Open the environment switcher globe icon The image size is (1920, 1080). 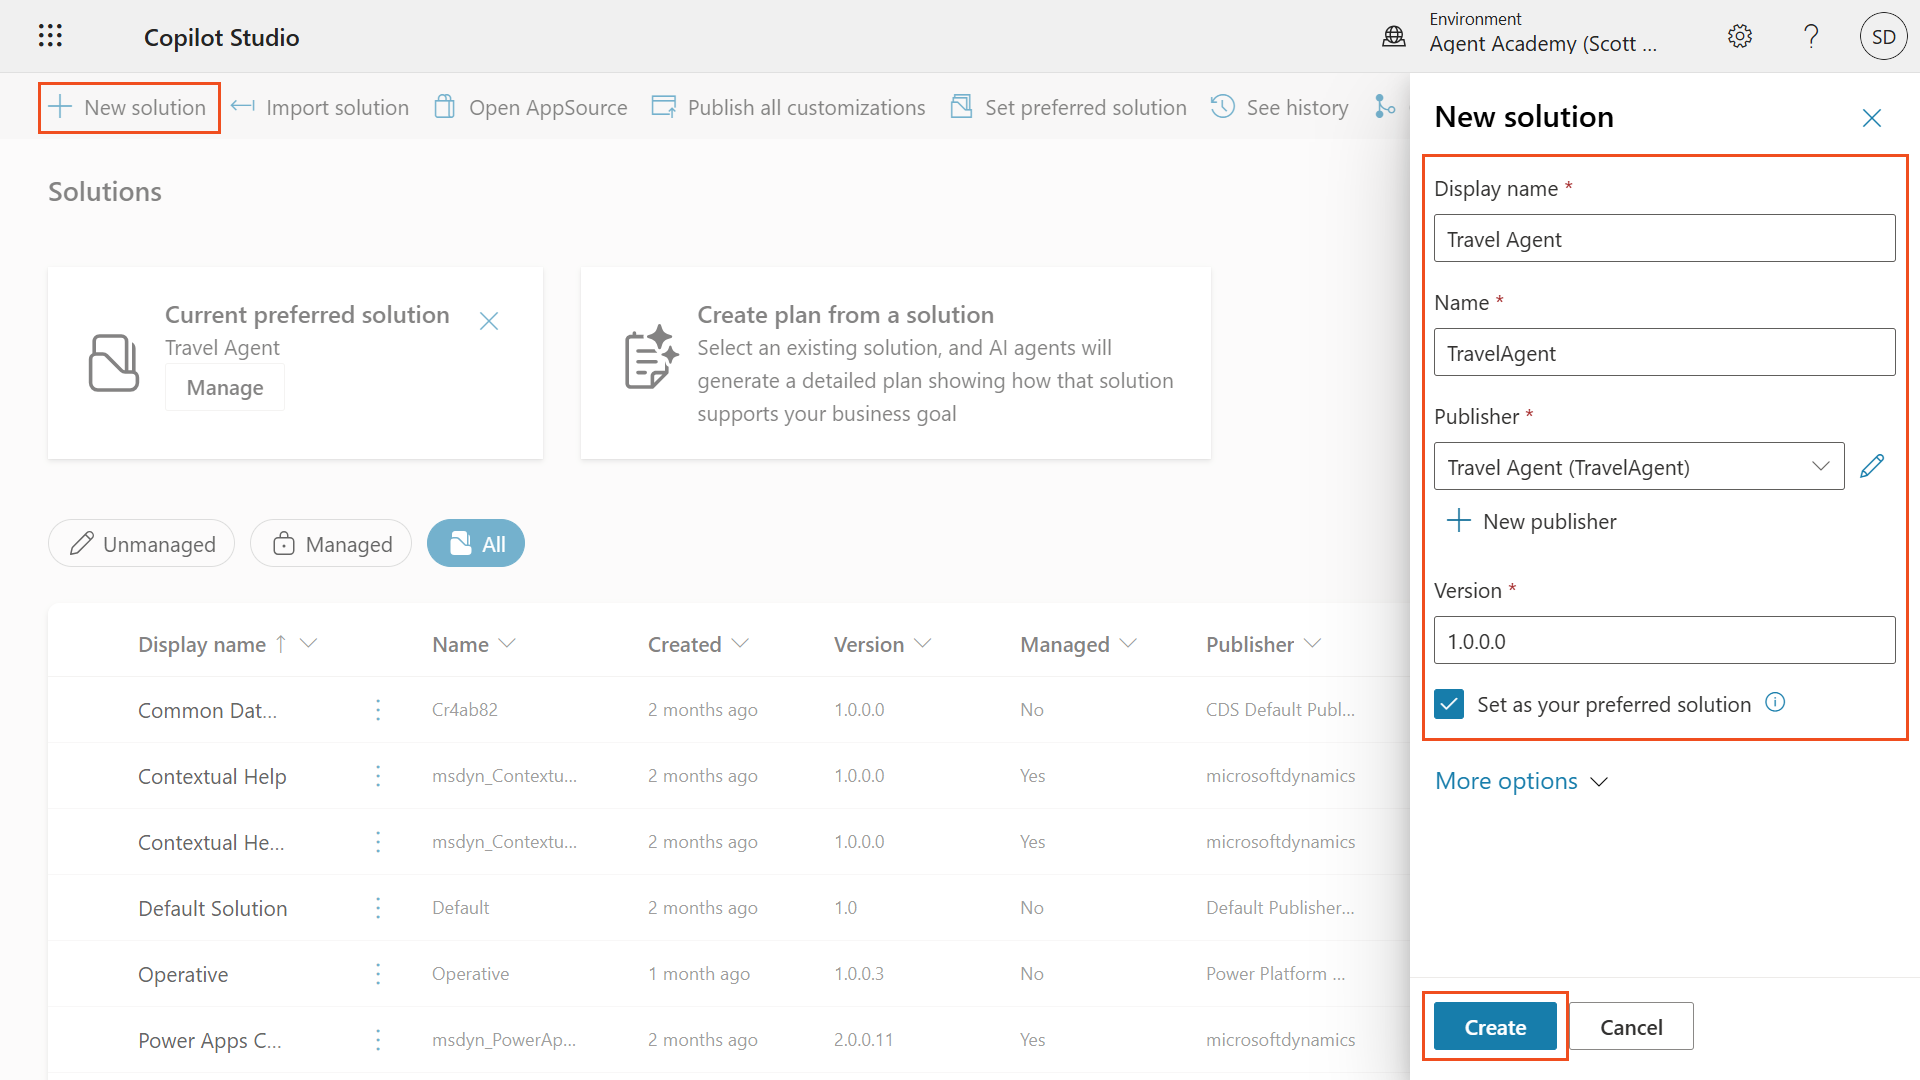click(x=1393, y=36)
